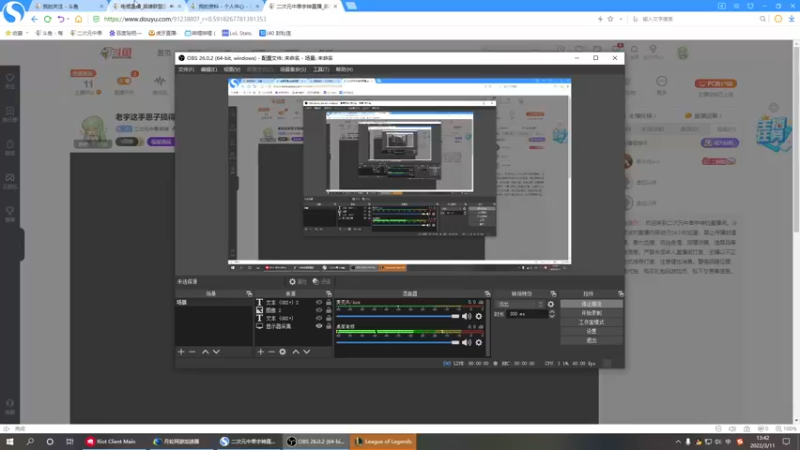Pop out the Sources dock

[329, 294]
